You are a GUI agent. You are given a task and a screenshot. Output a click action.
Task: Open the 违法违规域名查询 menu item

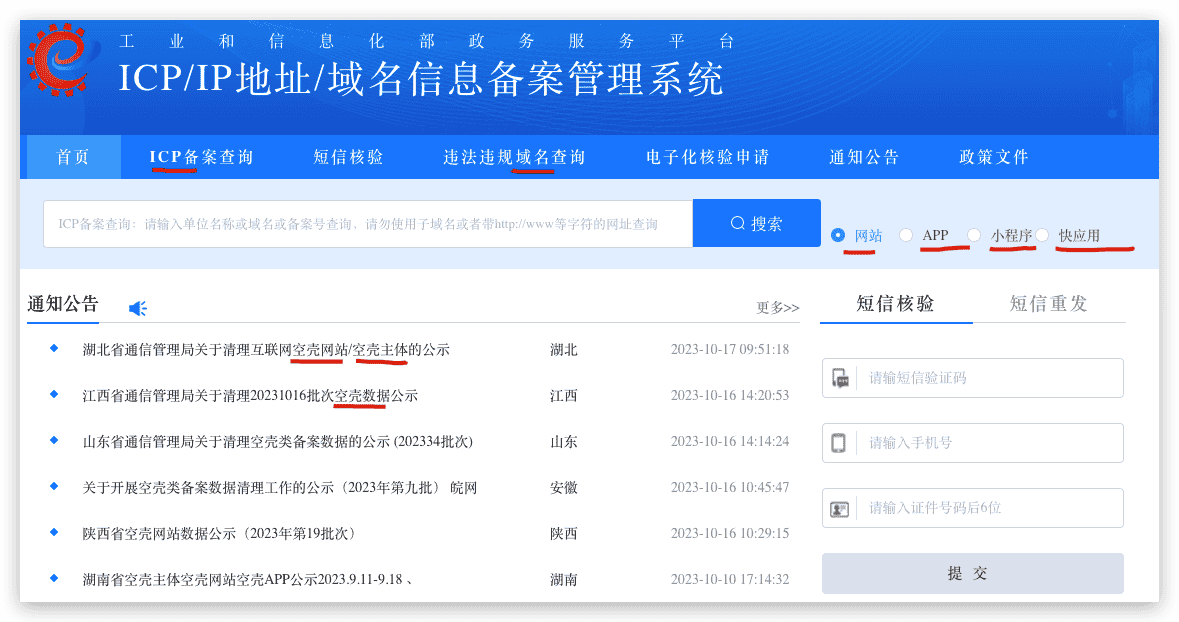510,157
